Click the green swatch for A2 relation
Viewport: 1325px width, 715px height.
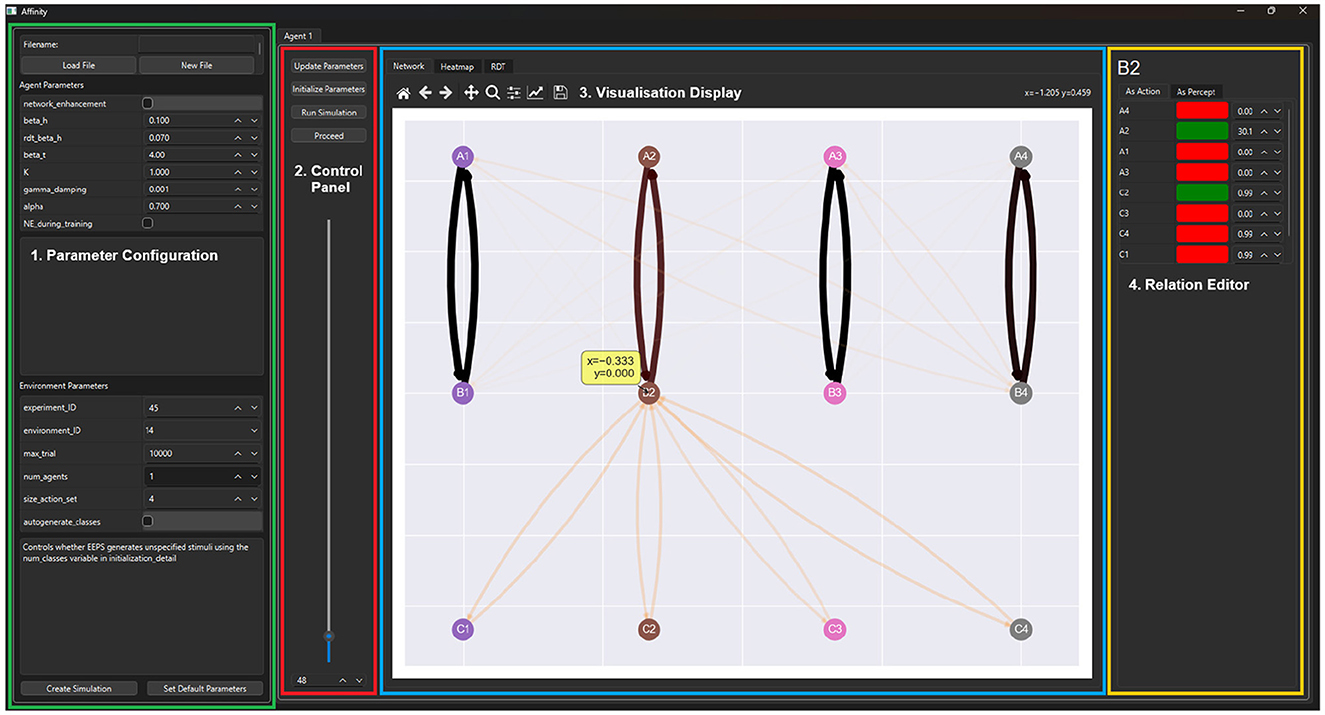[x=1201, y=131]
